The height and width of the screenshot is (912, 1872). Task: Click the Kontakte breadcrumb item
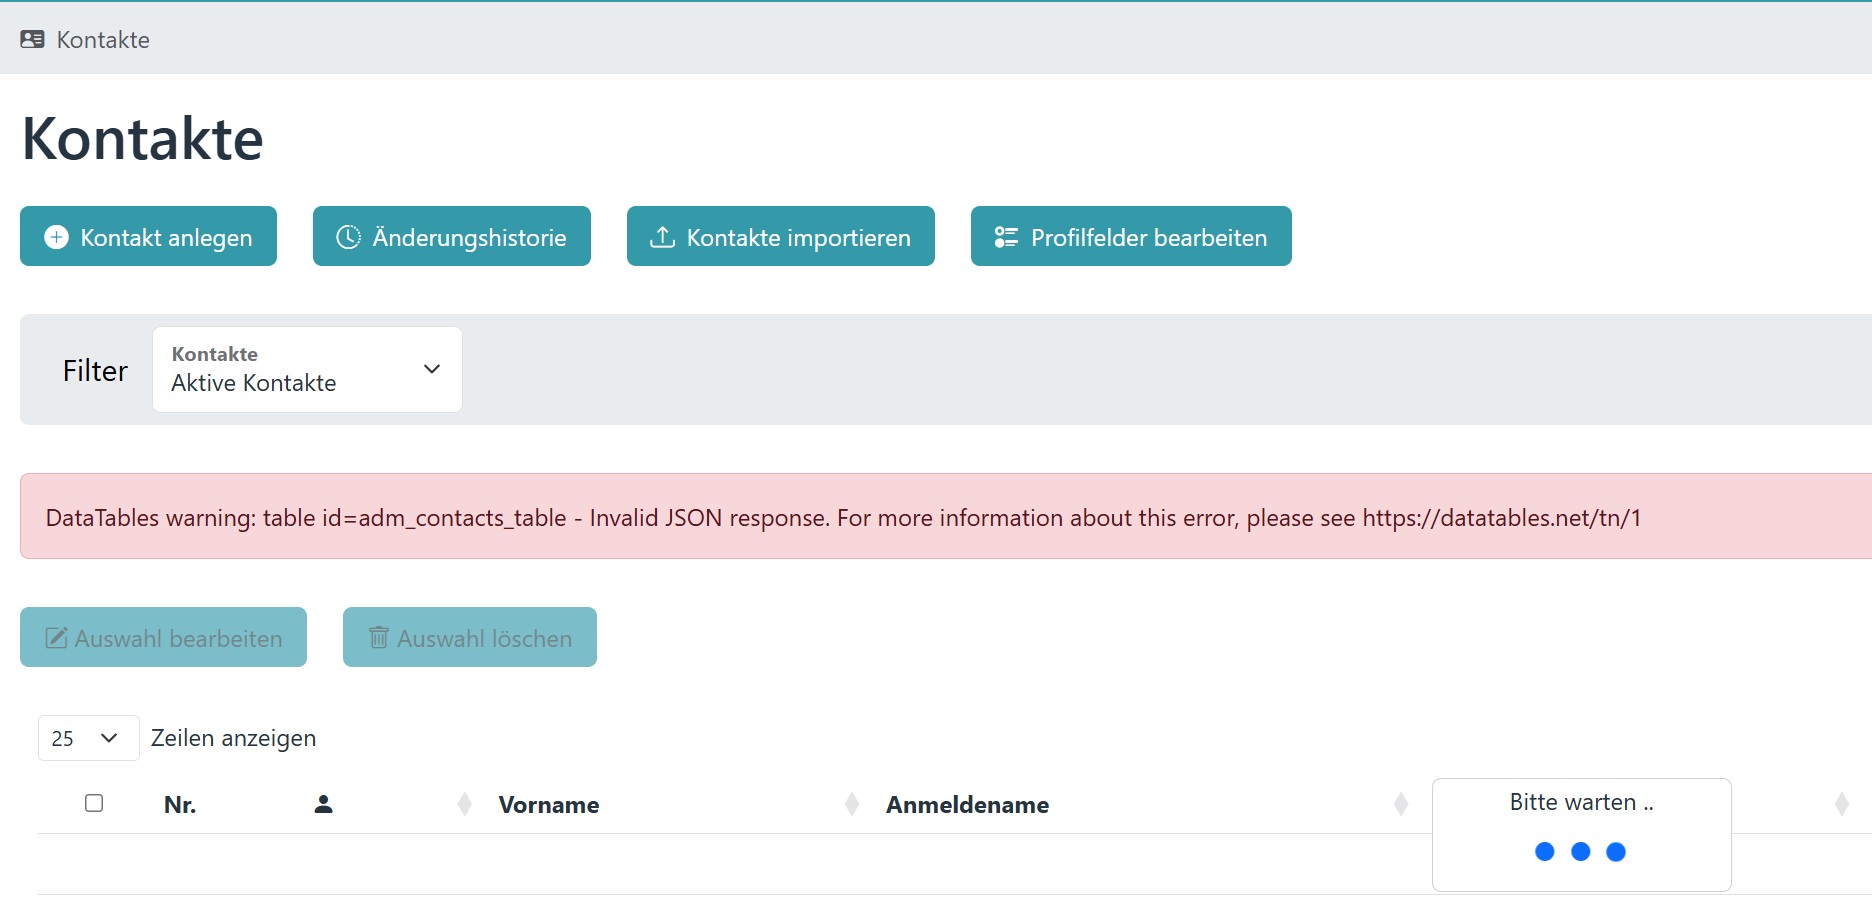pyautogui.click(x=103, y=40)
